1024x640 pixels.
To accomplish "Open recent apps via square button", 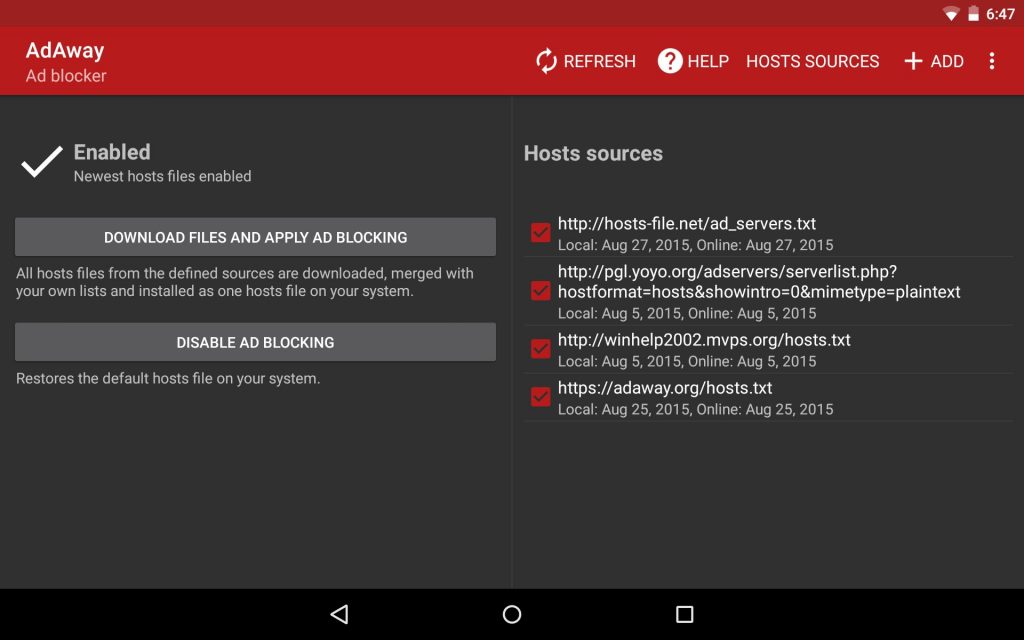I will click(684, 614).
